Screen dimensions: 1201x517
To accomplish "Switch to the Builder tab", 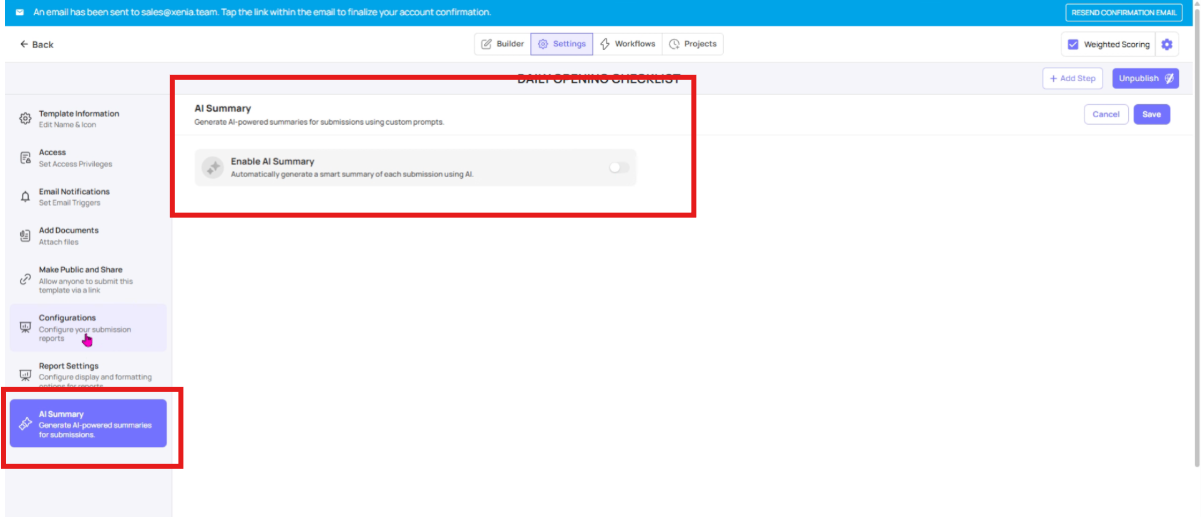I will pyautogui.click(x=502, y=44).
